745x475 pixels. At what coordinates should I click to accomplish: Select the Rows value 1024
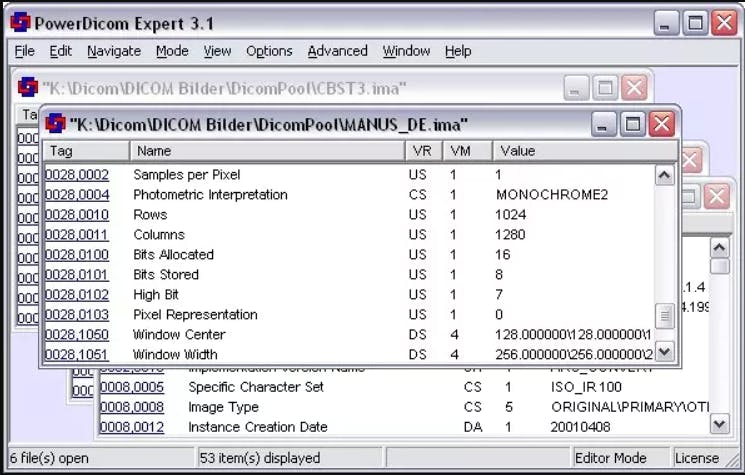click(x=510, y=215)
